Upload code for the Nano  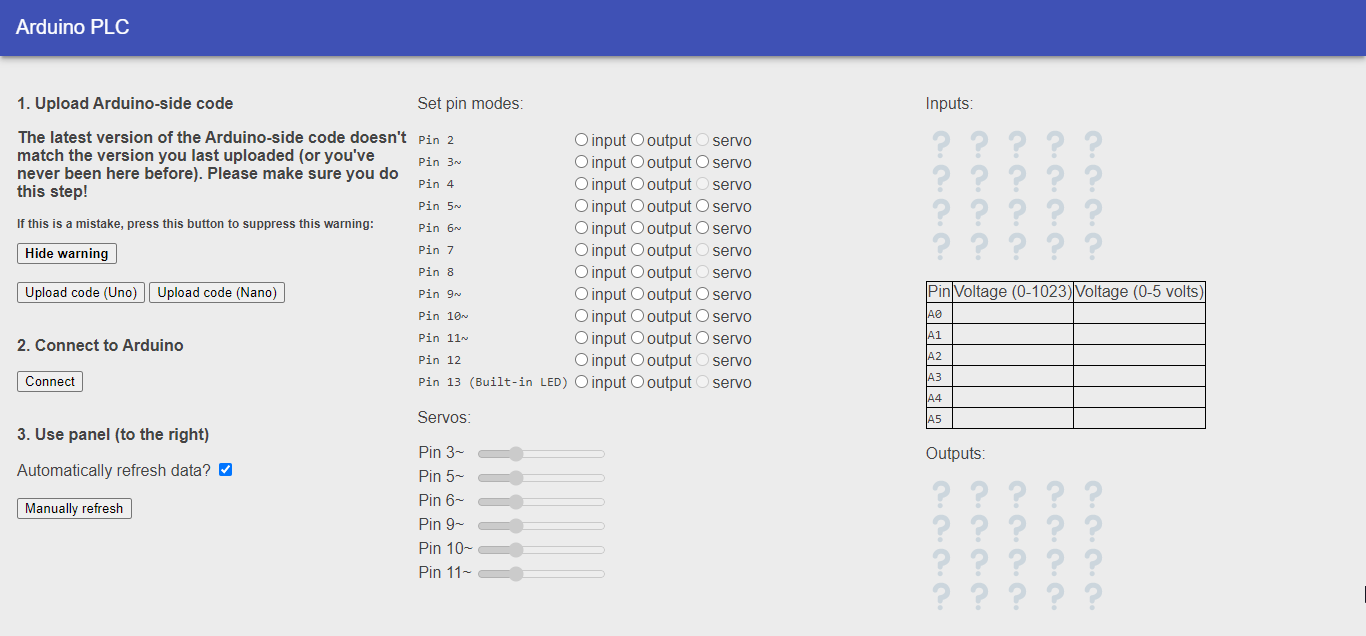217,293
